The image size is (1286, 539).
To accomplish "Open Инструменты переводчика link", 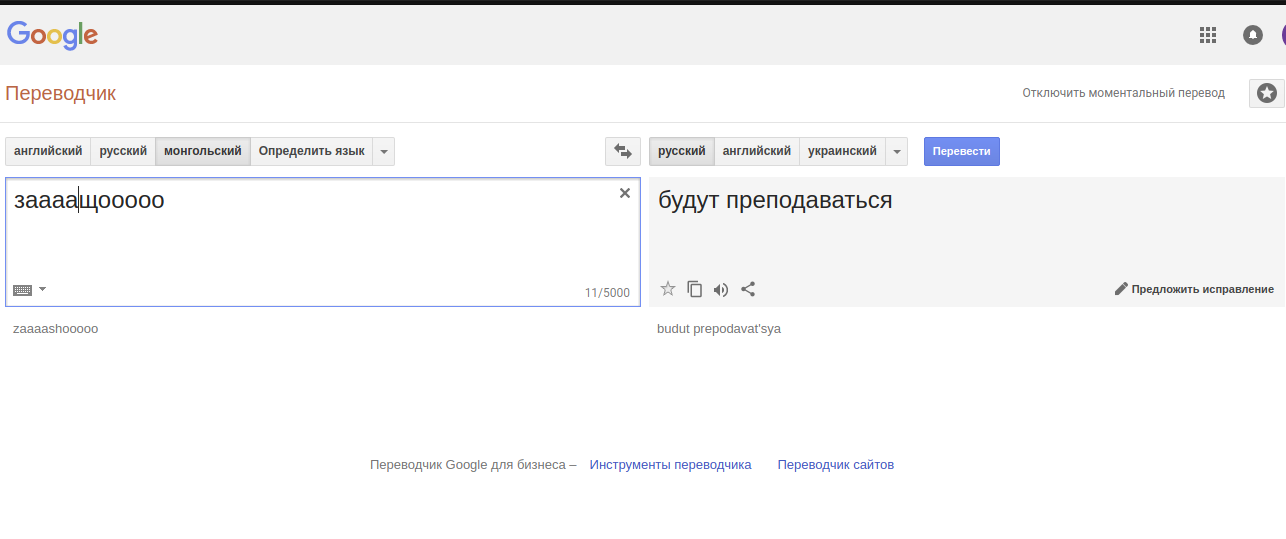I will click(670, 465).
